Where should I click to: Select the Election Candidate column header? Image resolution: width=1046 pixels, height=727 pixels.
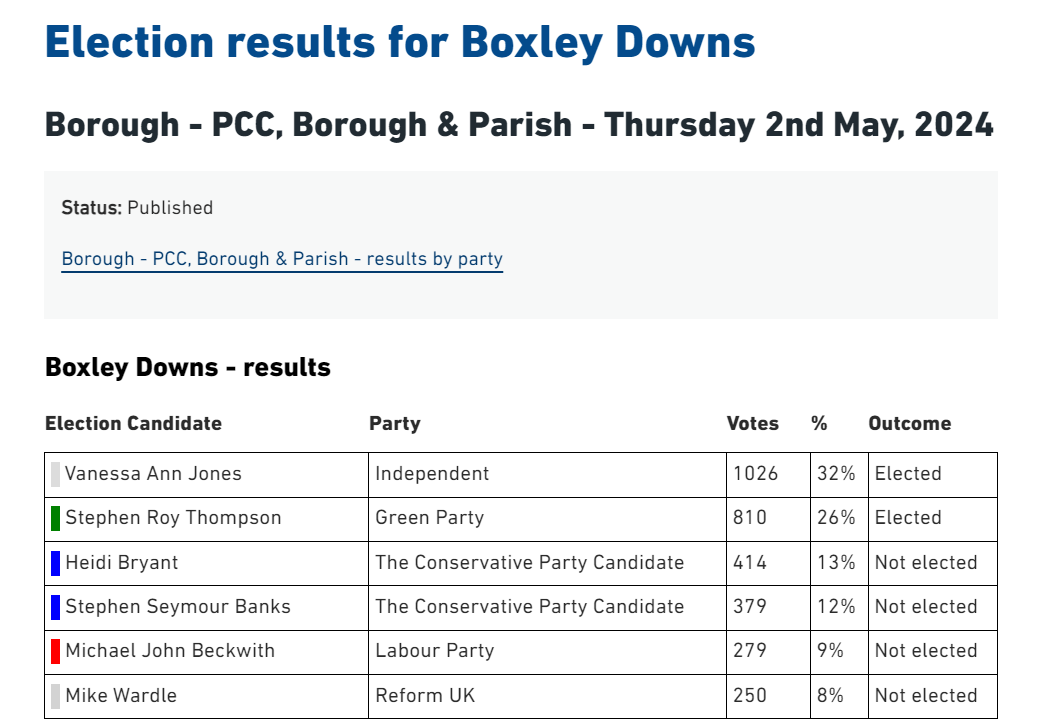[x=133, y=424]
